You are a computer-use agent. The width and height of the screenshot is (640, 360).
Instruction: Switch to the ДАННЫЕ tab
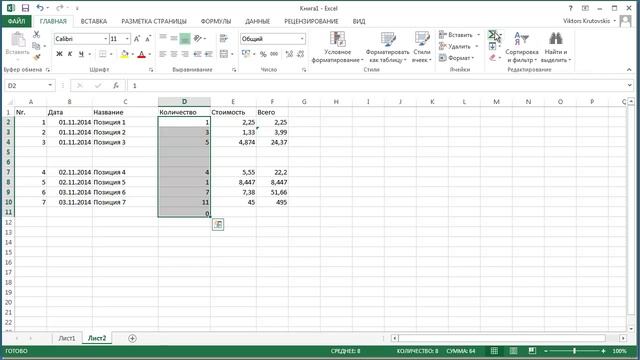(x=258, y=21)
